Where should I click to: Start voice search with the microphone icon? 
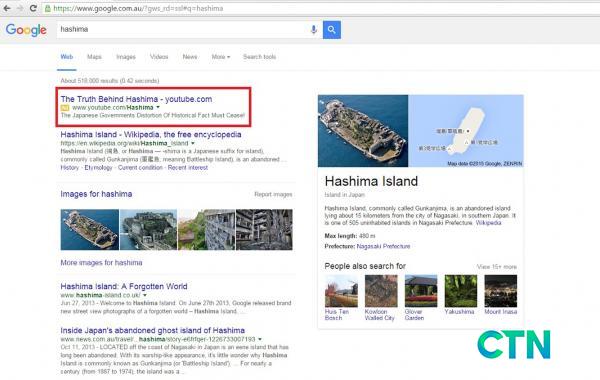314,29
